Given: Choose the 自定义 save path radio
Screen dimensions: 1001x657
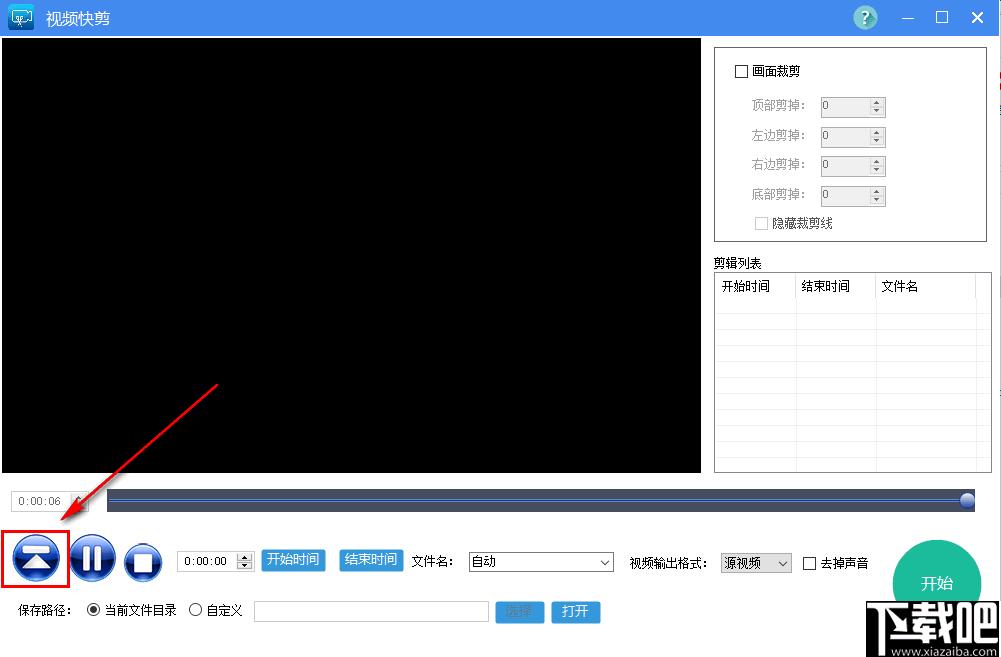Looking at the screenshot, I should click(x=195, y=610).
